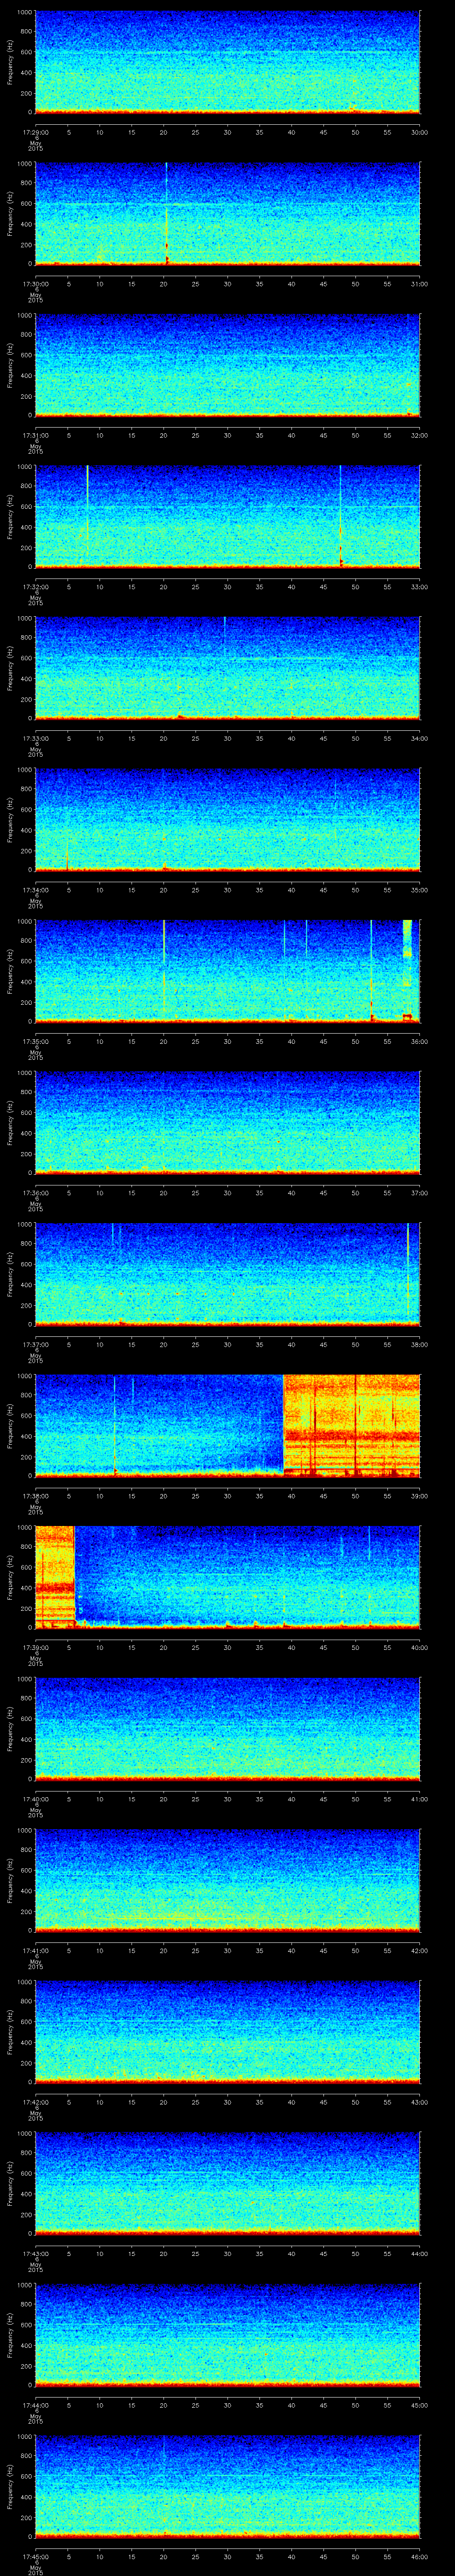This screenshot has height=2576, width=455.
Task: Click the 17:34:00 time label
Action: (35, 890)
